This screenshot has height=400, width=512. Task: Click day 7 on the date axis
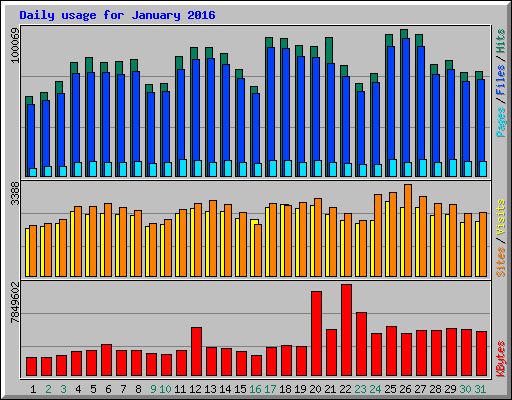tap(123, 389)
